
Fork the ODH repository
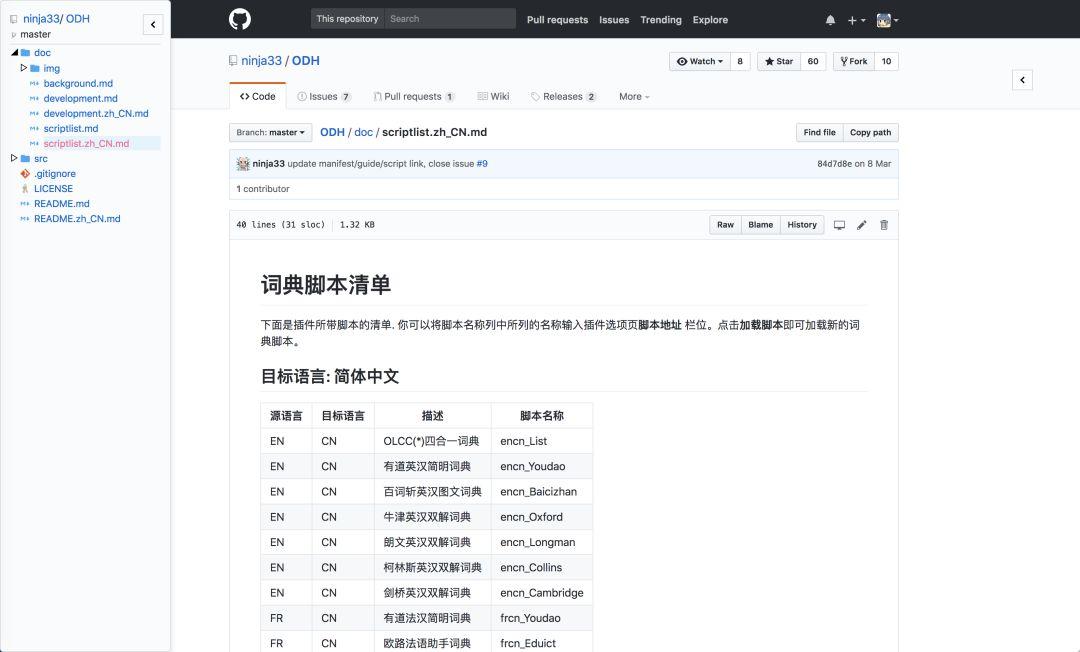(854, 61)
